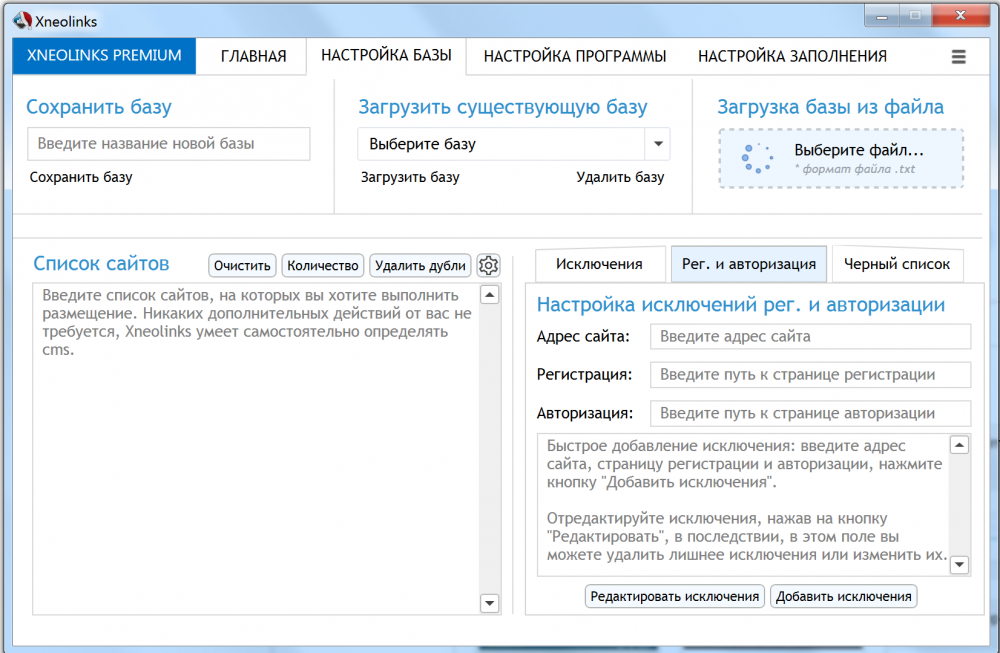Close the Xneolinks window
Screen dimensions: 1000x653
[960, 16]
